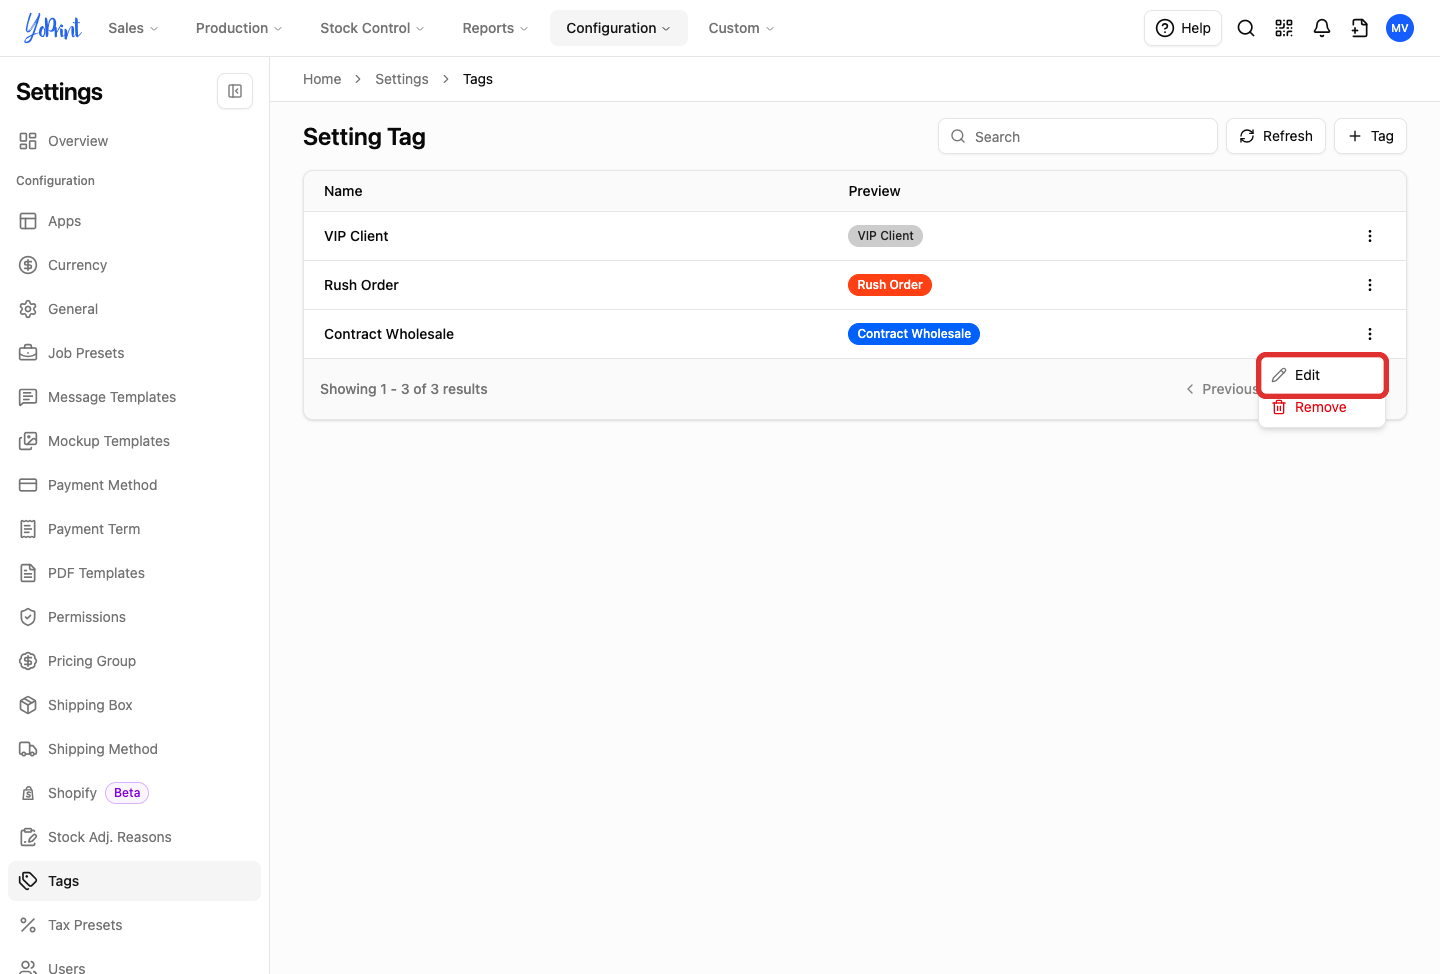
Task: Add a new Tag
Action: (x=1370, y=136)
